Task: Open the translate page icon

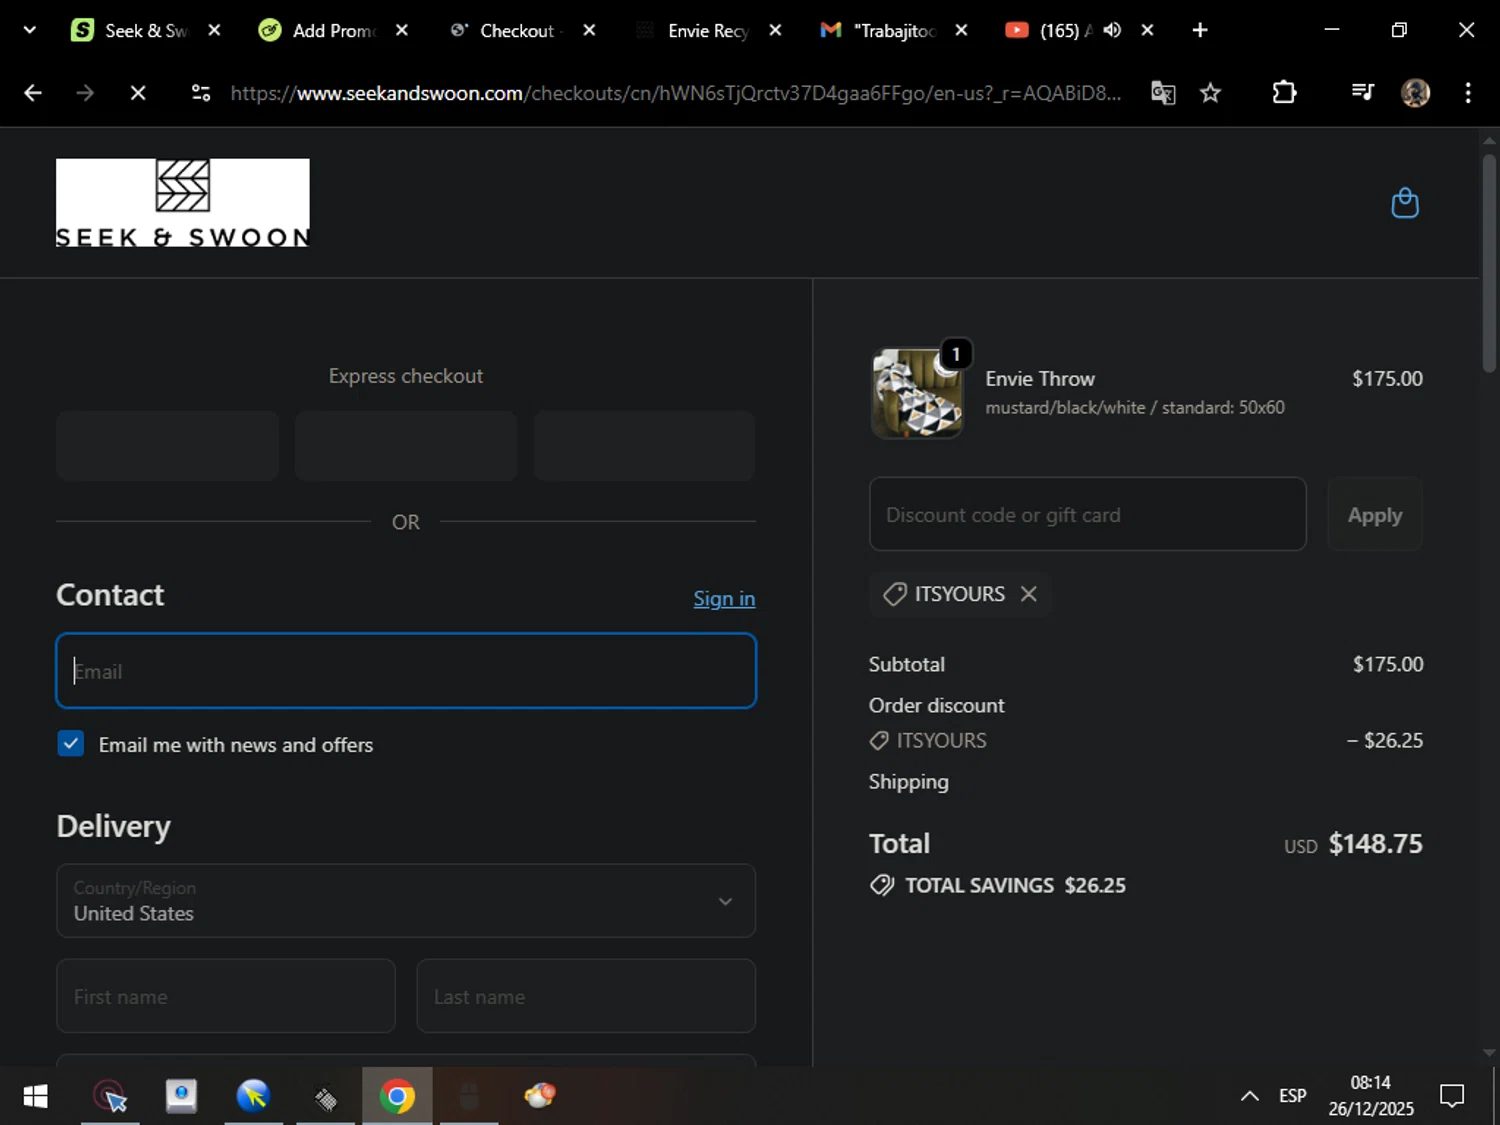Action: point(1163,93)
